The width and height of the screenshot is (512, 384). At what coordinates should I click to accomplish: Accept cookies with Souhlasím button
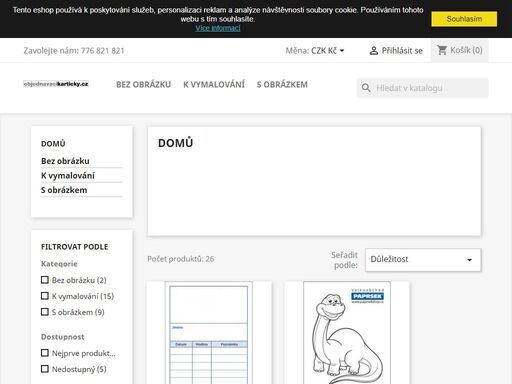[x=464, y=19]
